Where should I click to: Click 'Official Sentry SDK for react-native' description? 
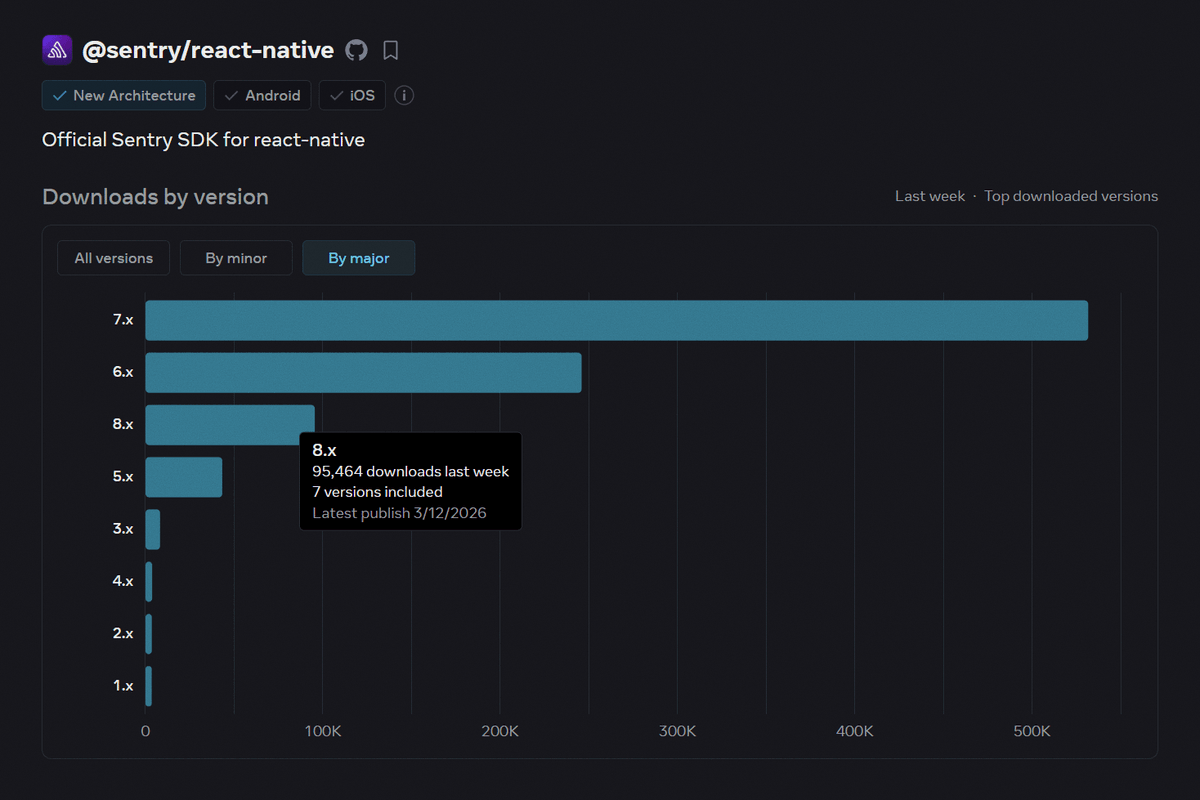[203, 140]
